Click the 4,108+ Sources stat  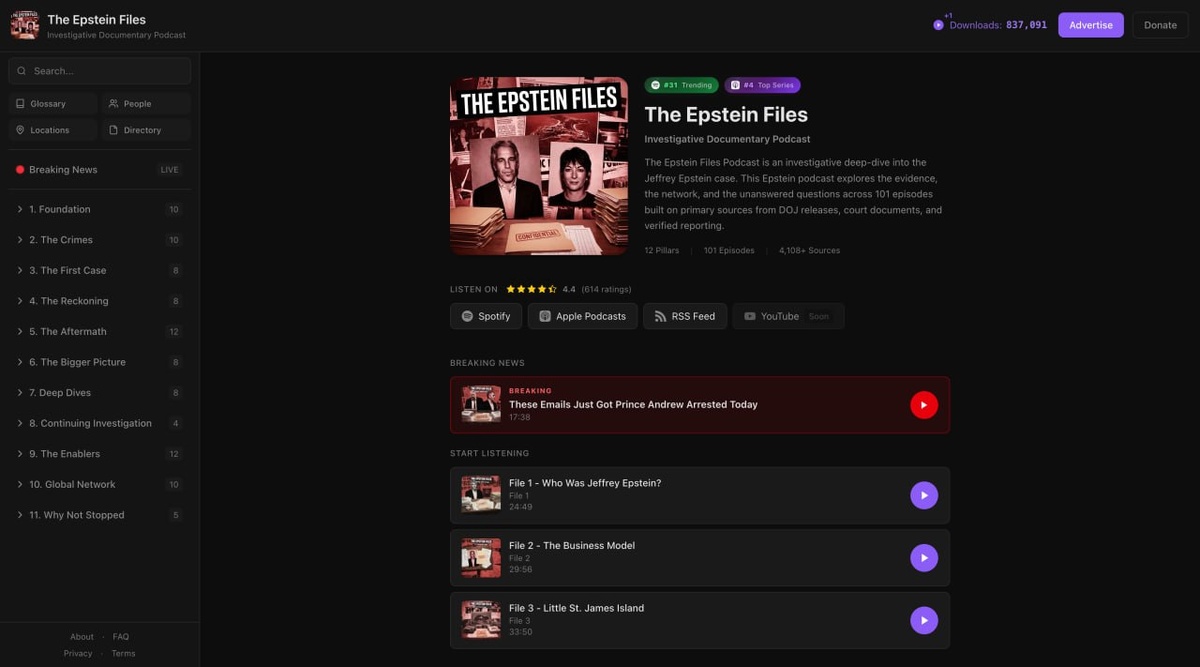click(810, 250)
